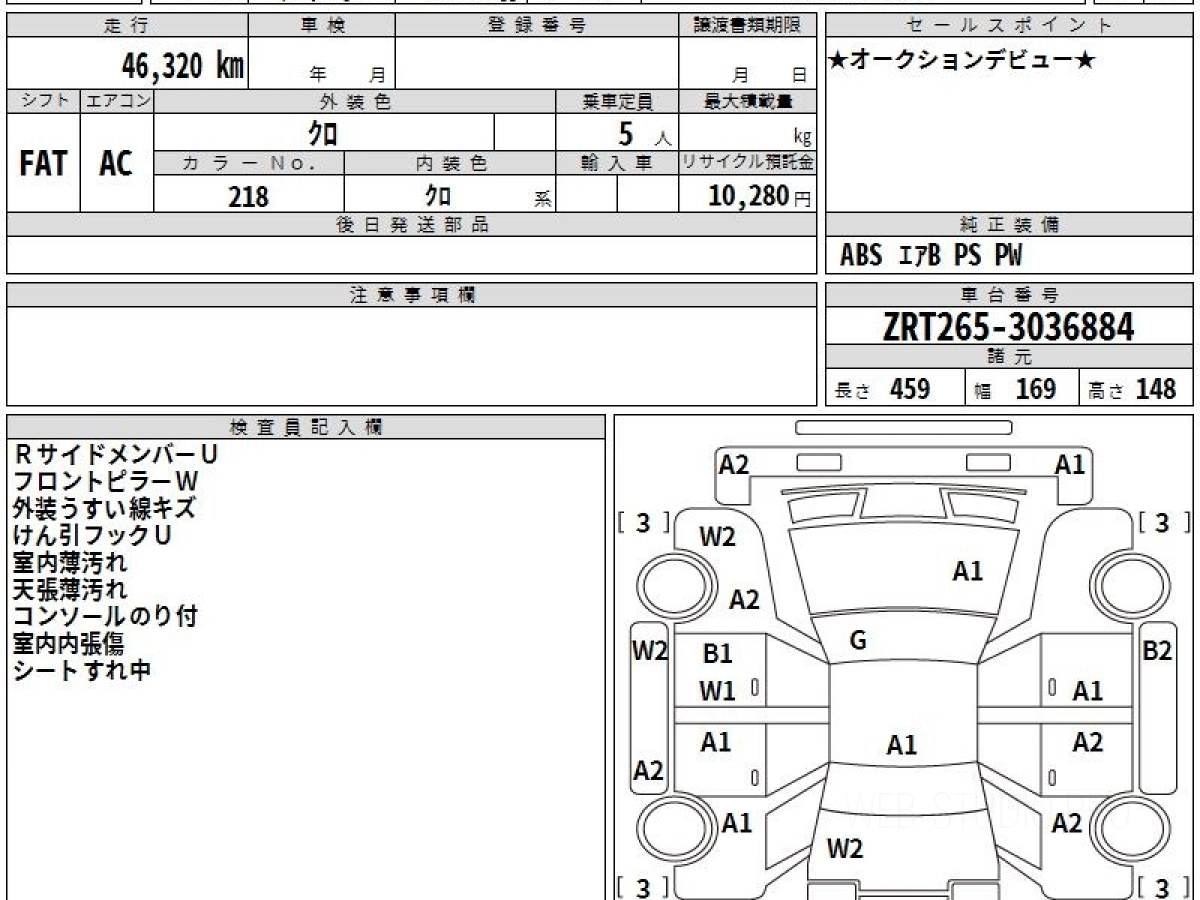Select the inspector note 室内薄汚れ
Viewport: 1200px width, 900px height.
[70, 563]
